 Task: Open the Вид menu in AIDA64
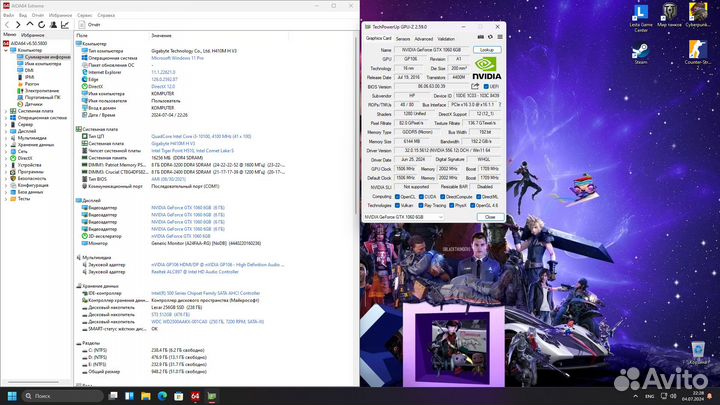23,15
